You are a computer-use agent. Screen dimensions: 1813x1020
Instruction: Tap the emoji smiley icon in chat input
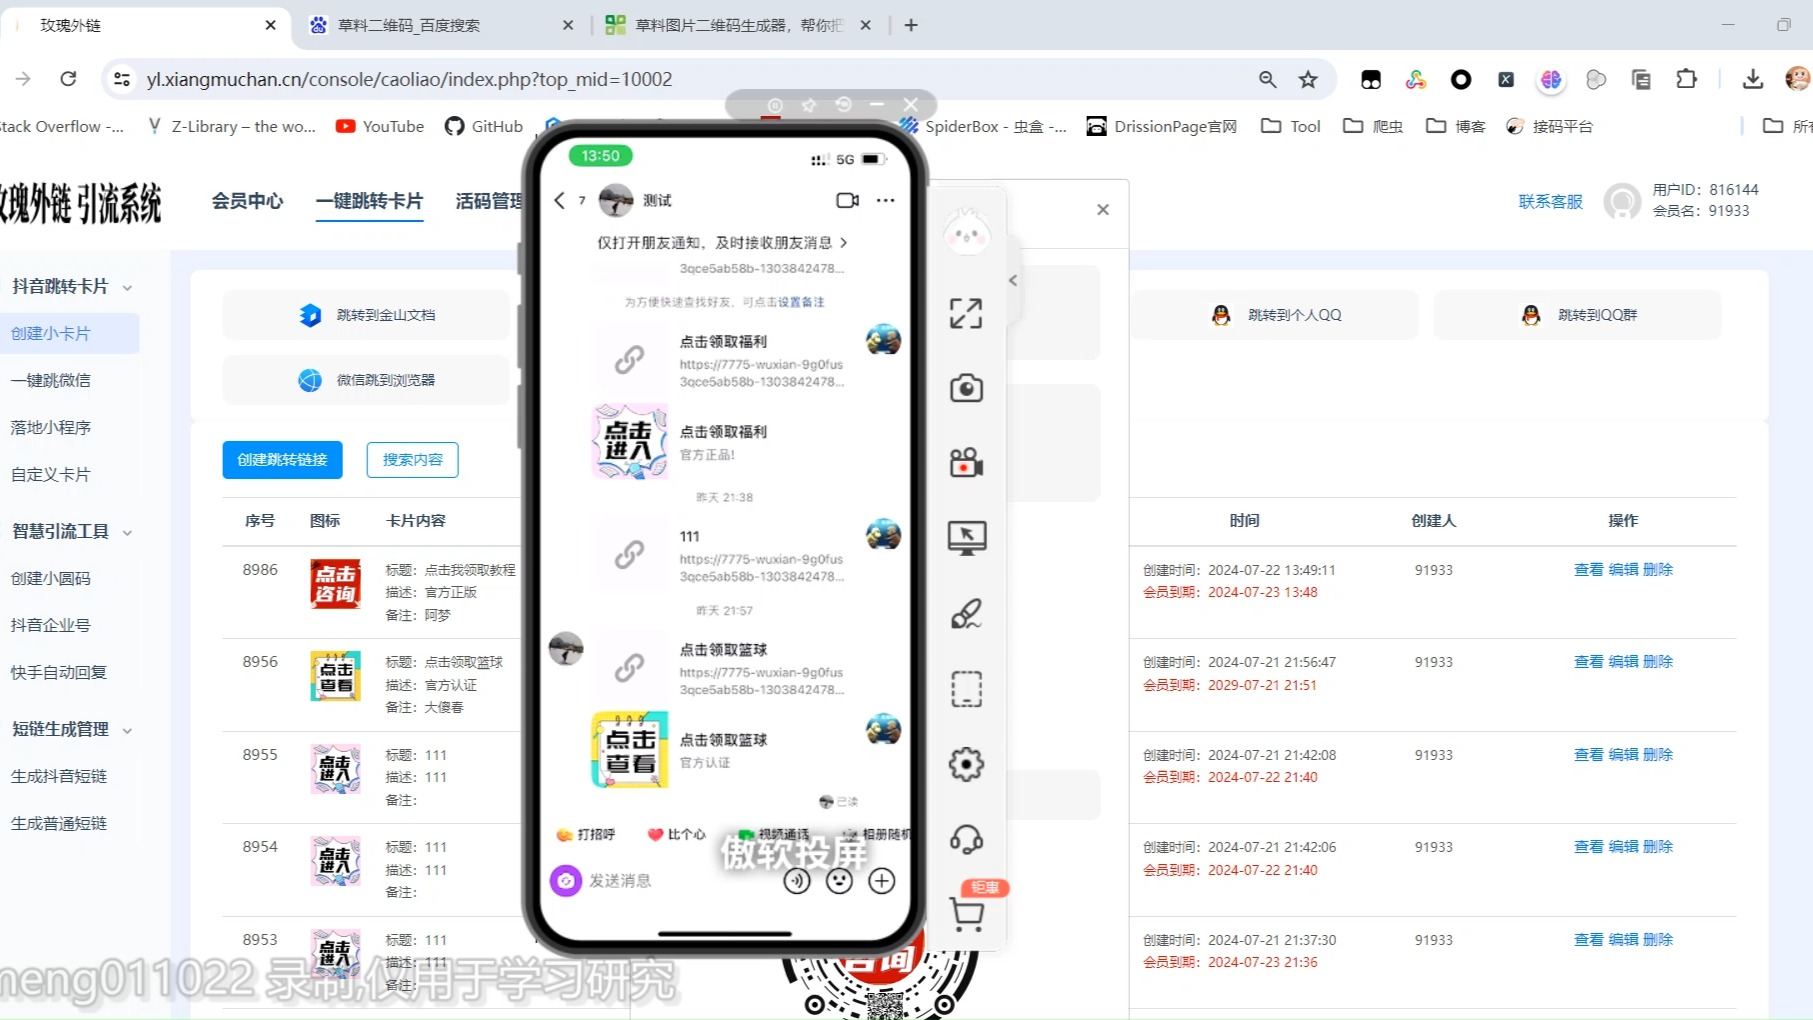pyautogui.click(x=839, y=881)
